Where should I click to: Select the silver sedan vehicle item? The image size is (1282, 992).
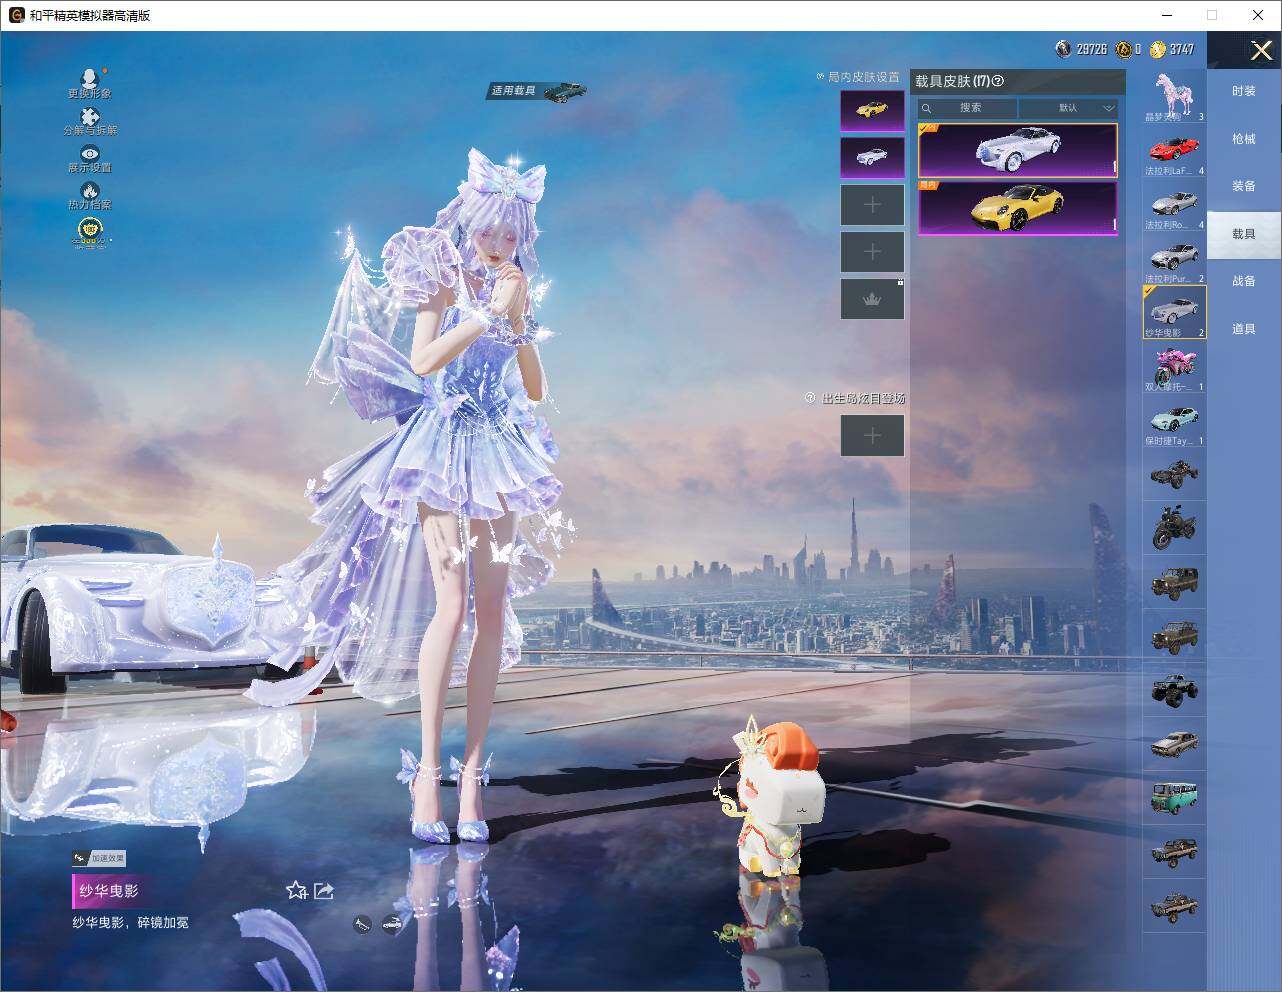click(1174, 743)
